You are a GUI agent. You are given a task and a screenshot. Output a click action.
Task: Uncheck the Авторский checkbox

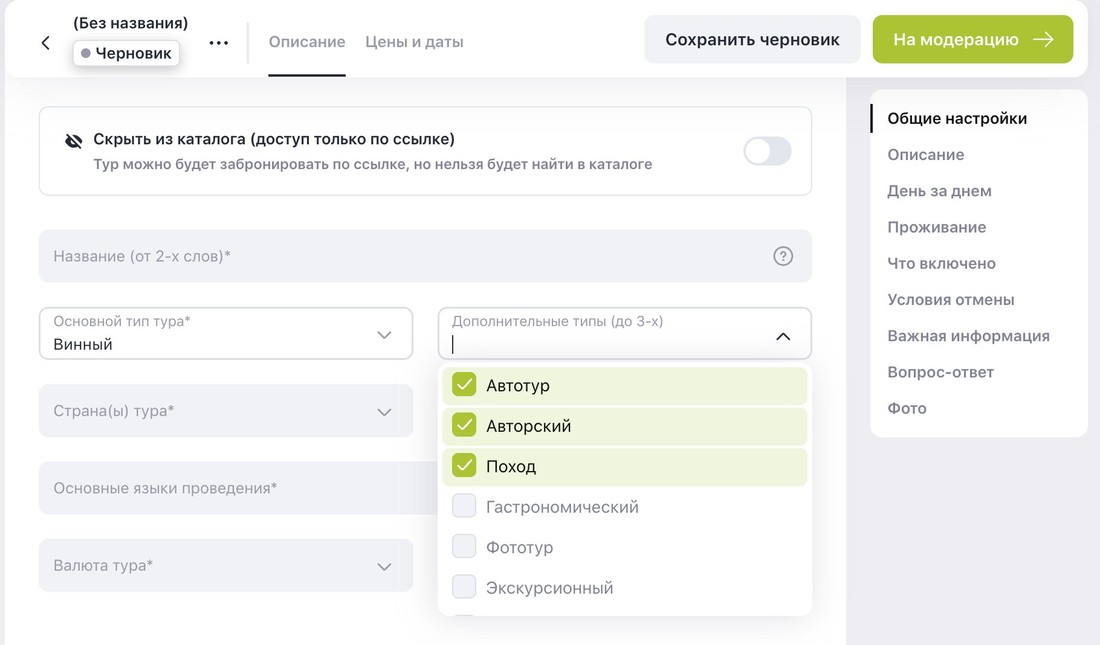[x=464, y=425]
